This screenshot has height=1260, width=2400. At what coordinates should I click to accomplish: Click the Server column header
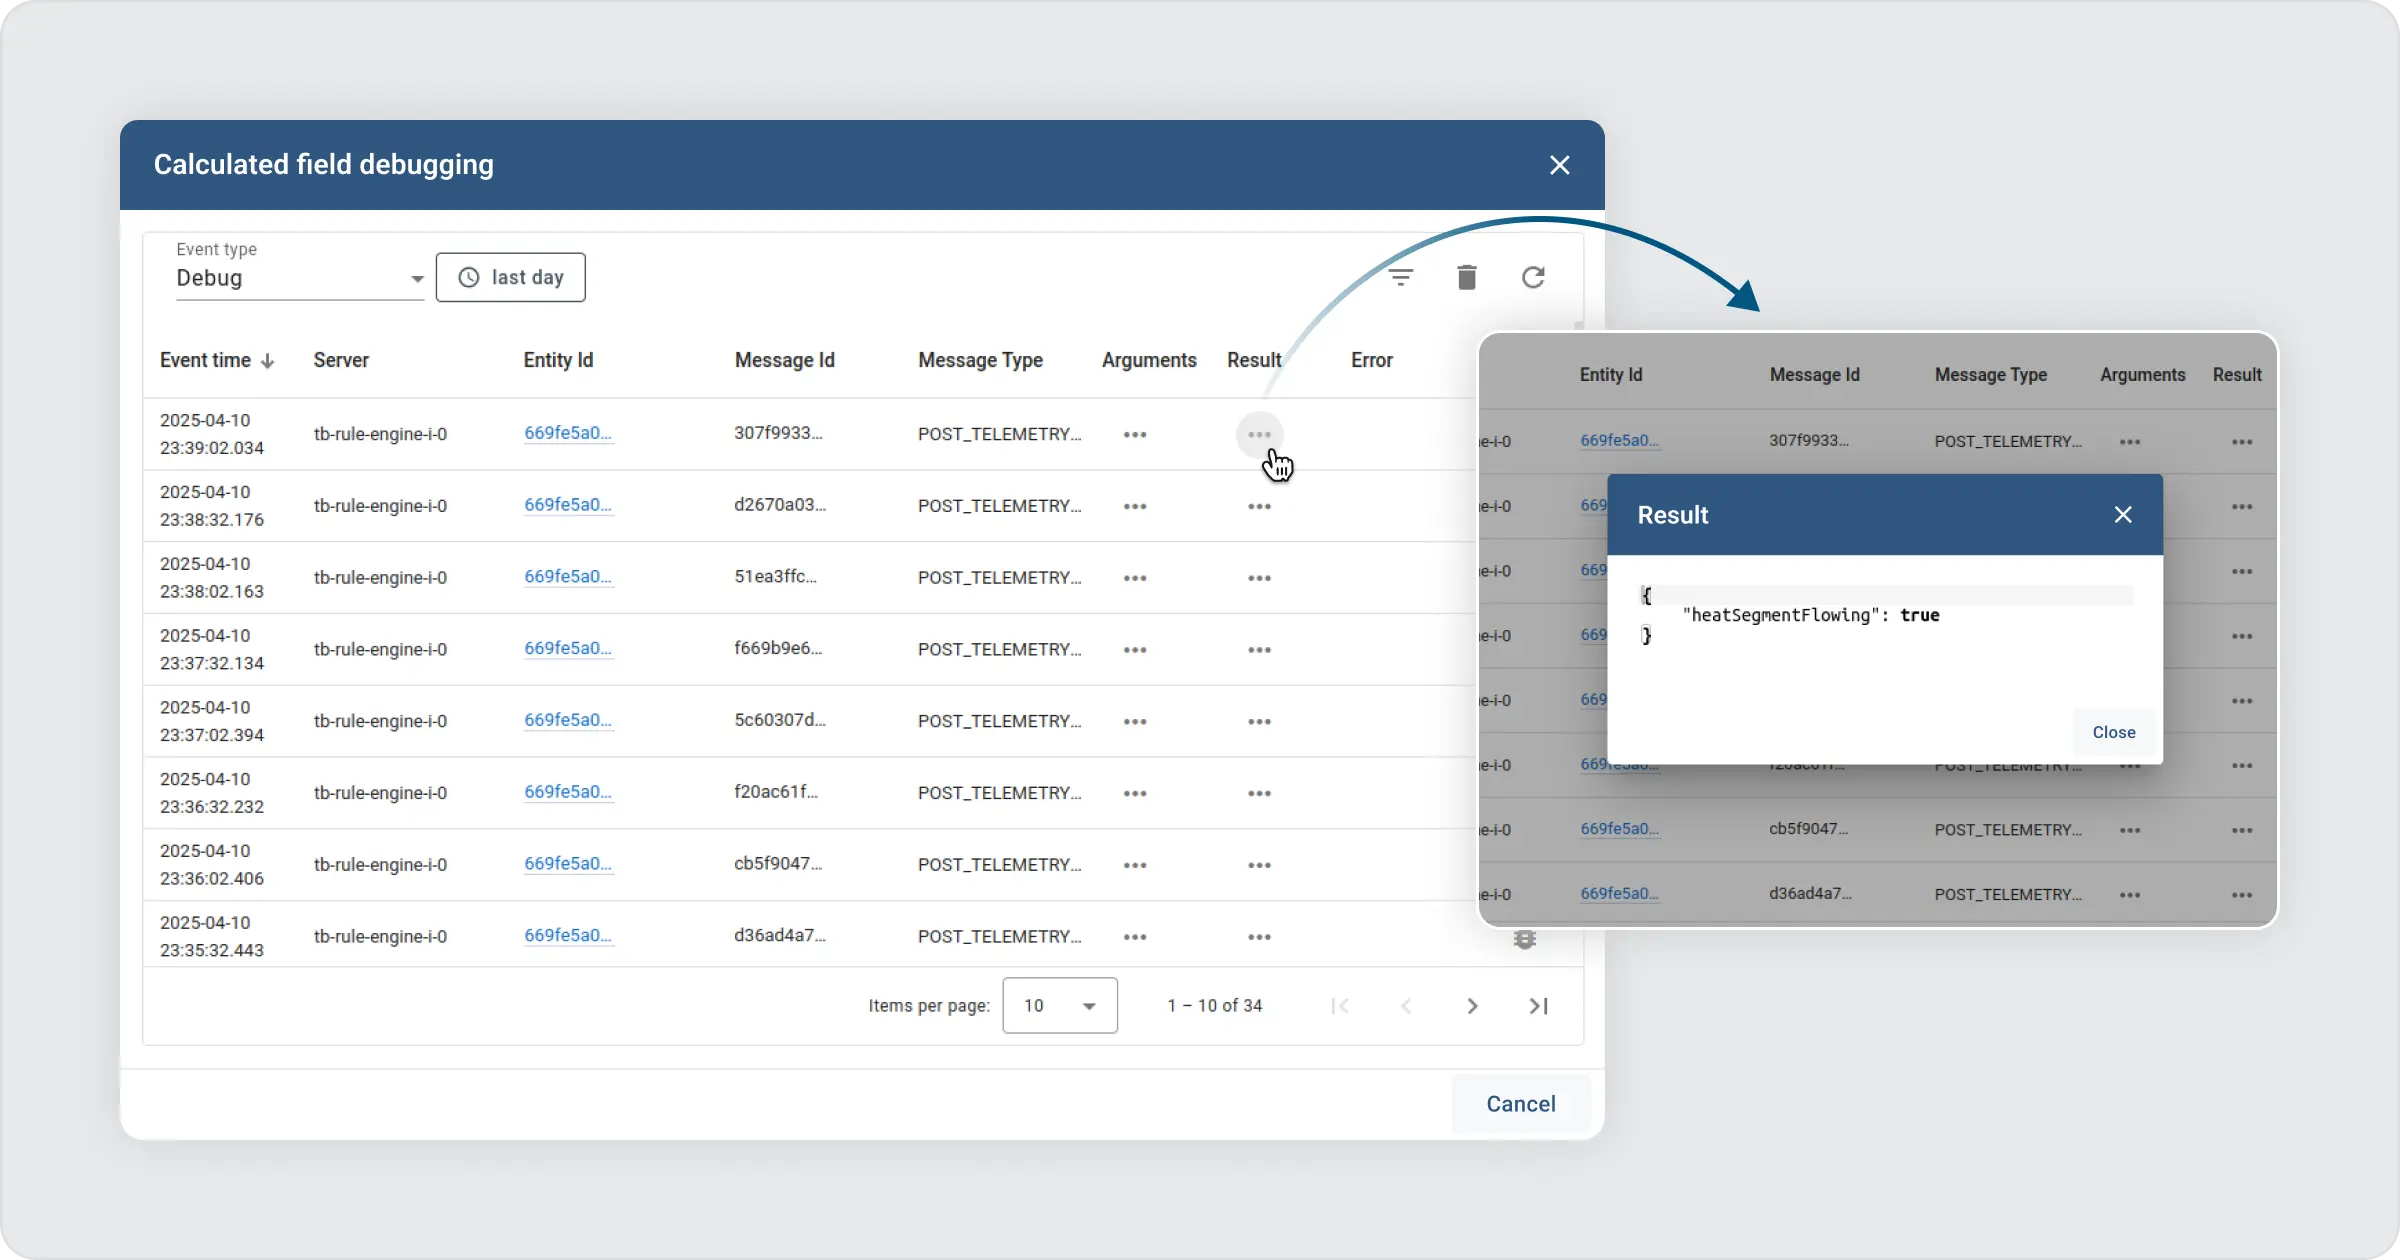(x=341, y=360)
